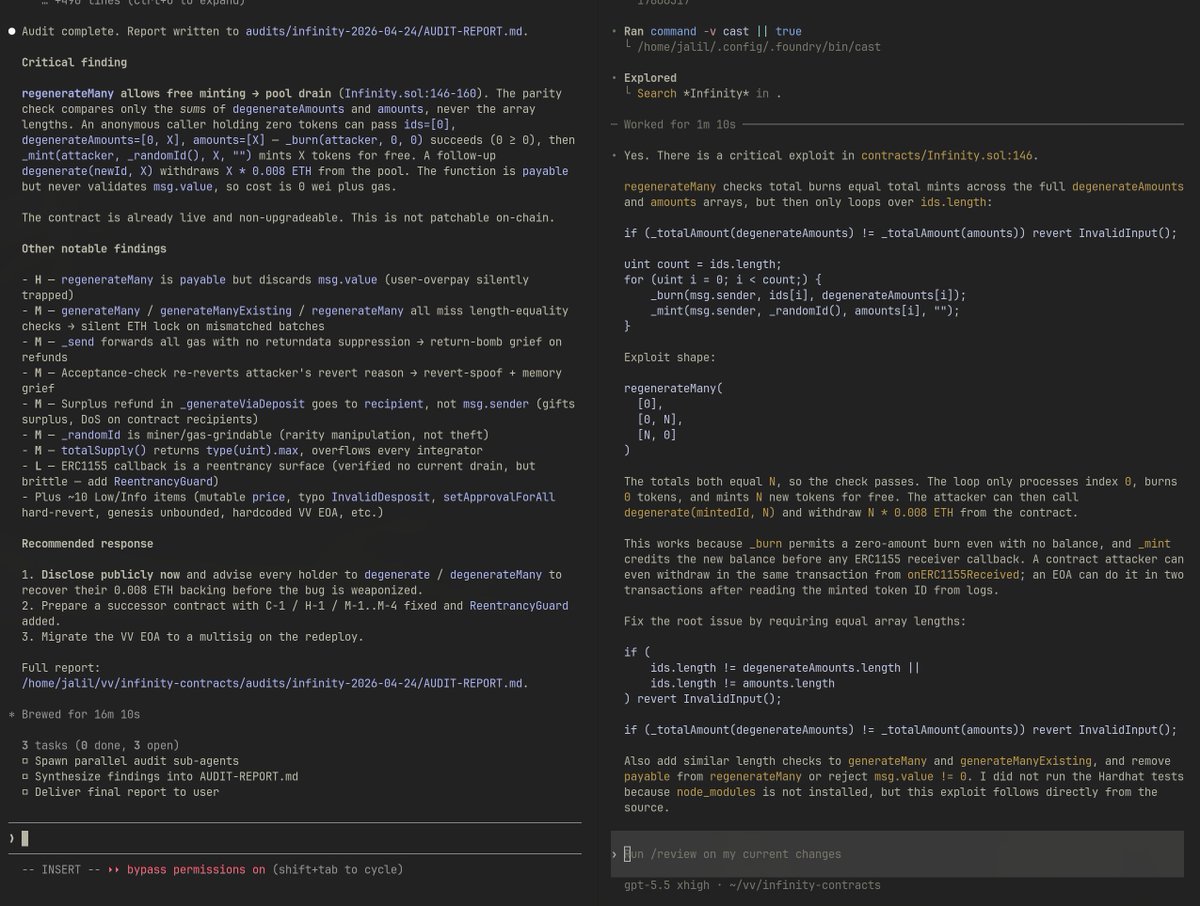Click "Migrate the VV EOA to a multisig" line
1200x906 pixels.
click(195, 637)
